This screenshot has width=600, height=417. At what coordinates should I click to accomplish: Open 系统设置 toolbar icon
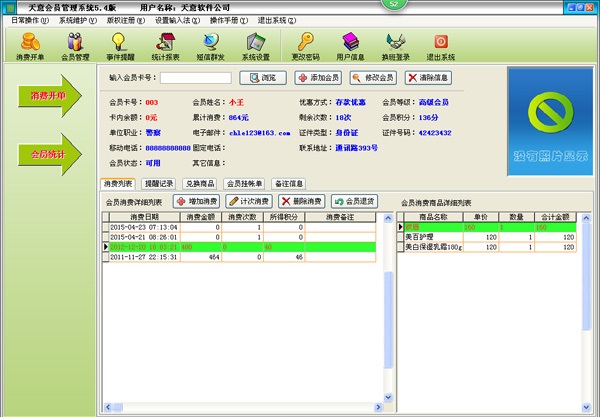[256, 47]
